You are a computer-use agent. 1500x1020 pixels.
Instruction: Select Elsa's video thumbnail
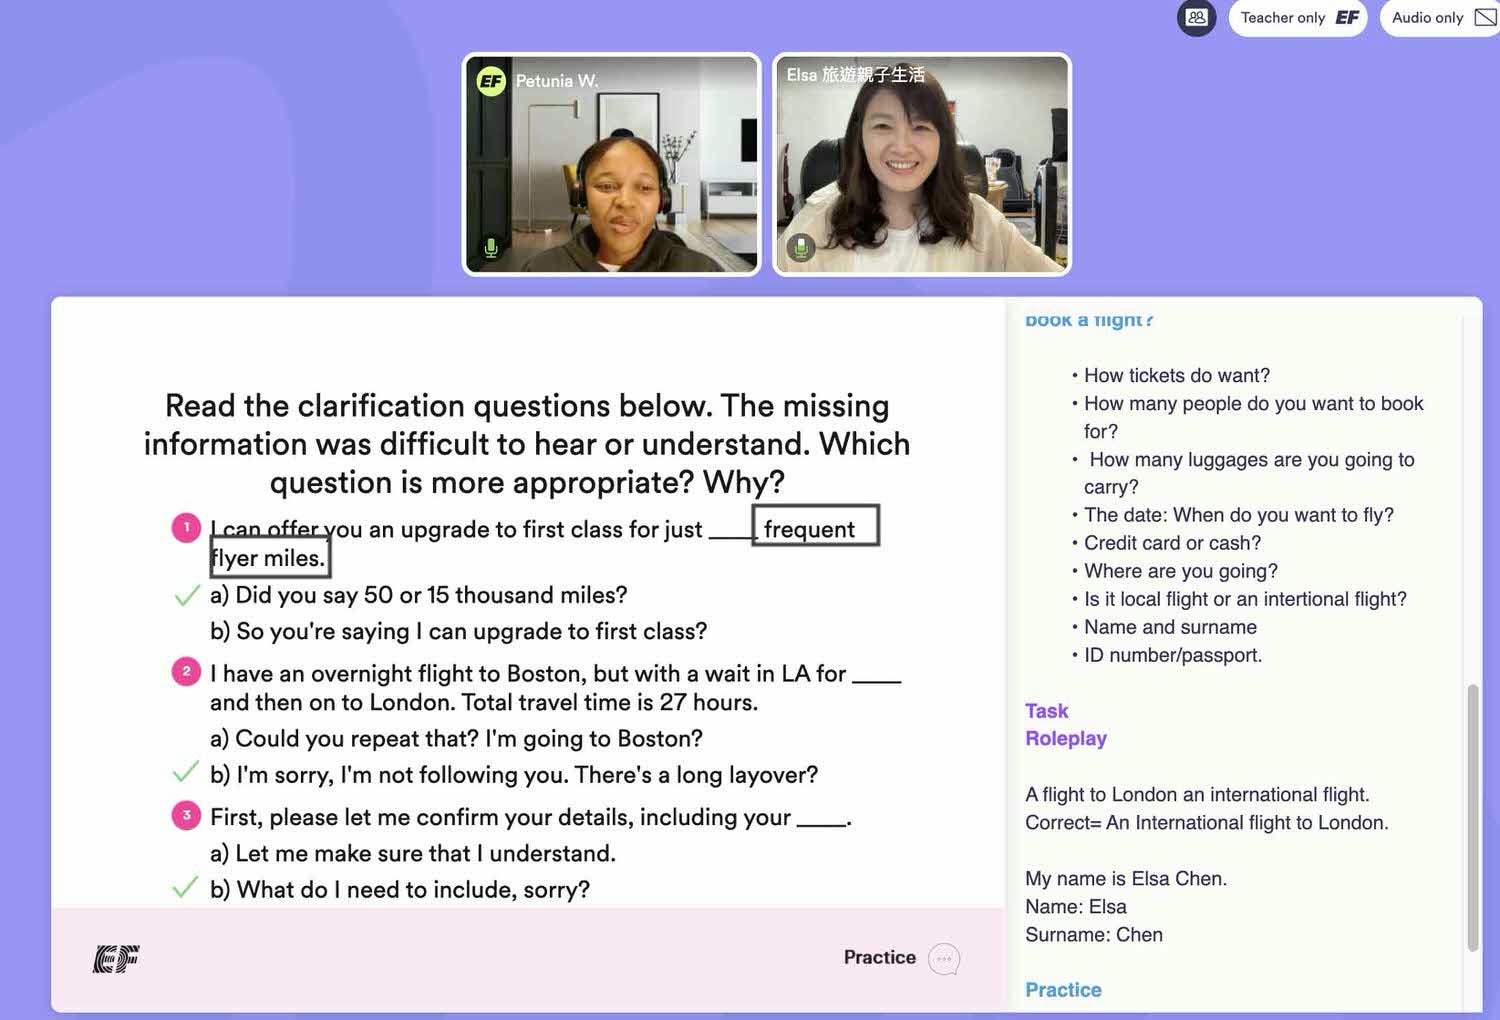921,163
